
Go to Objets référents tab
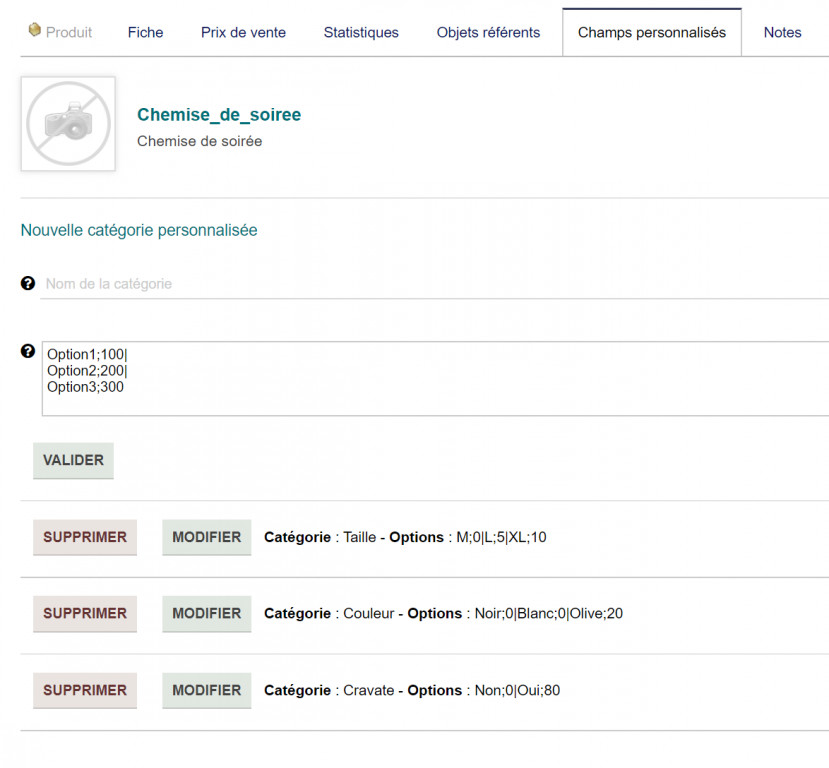coord(488,32)
